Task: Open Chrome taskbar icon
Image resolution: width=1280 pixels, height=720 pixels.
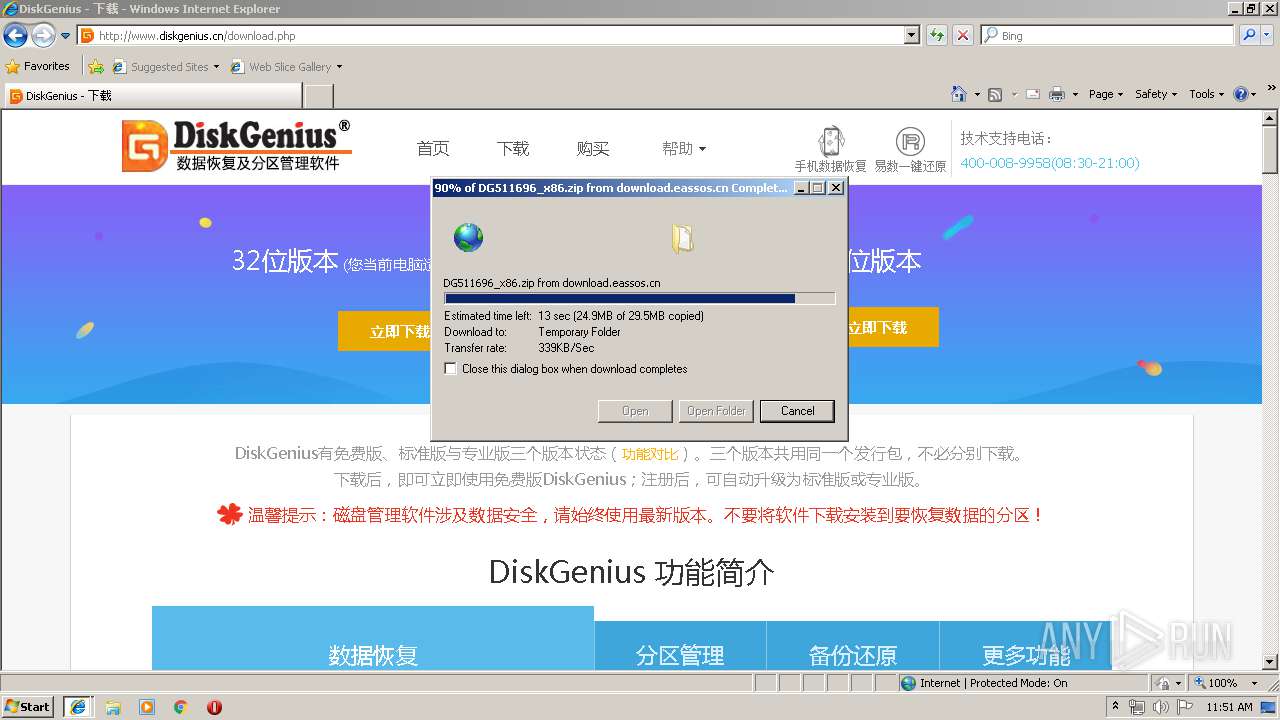Action: (181, 707)
